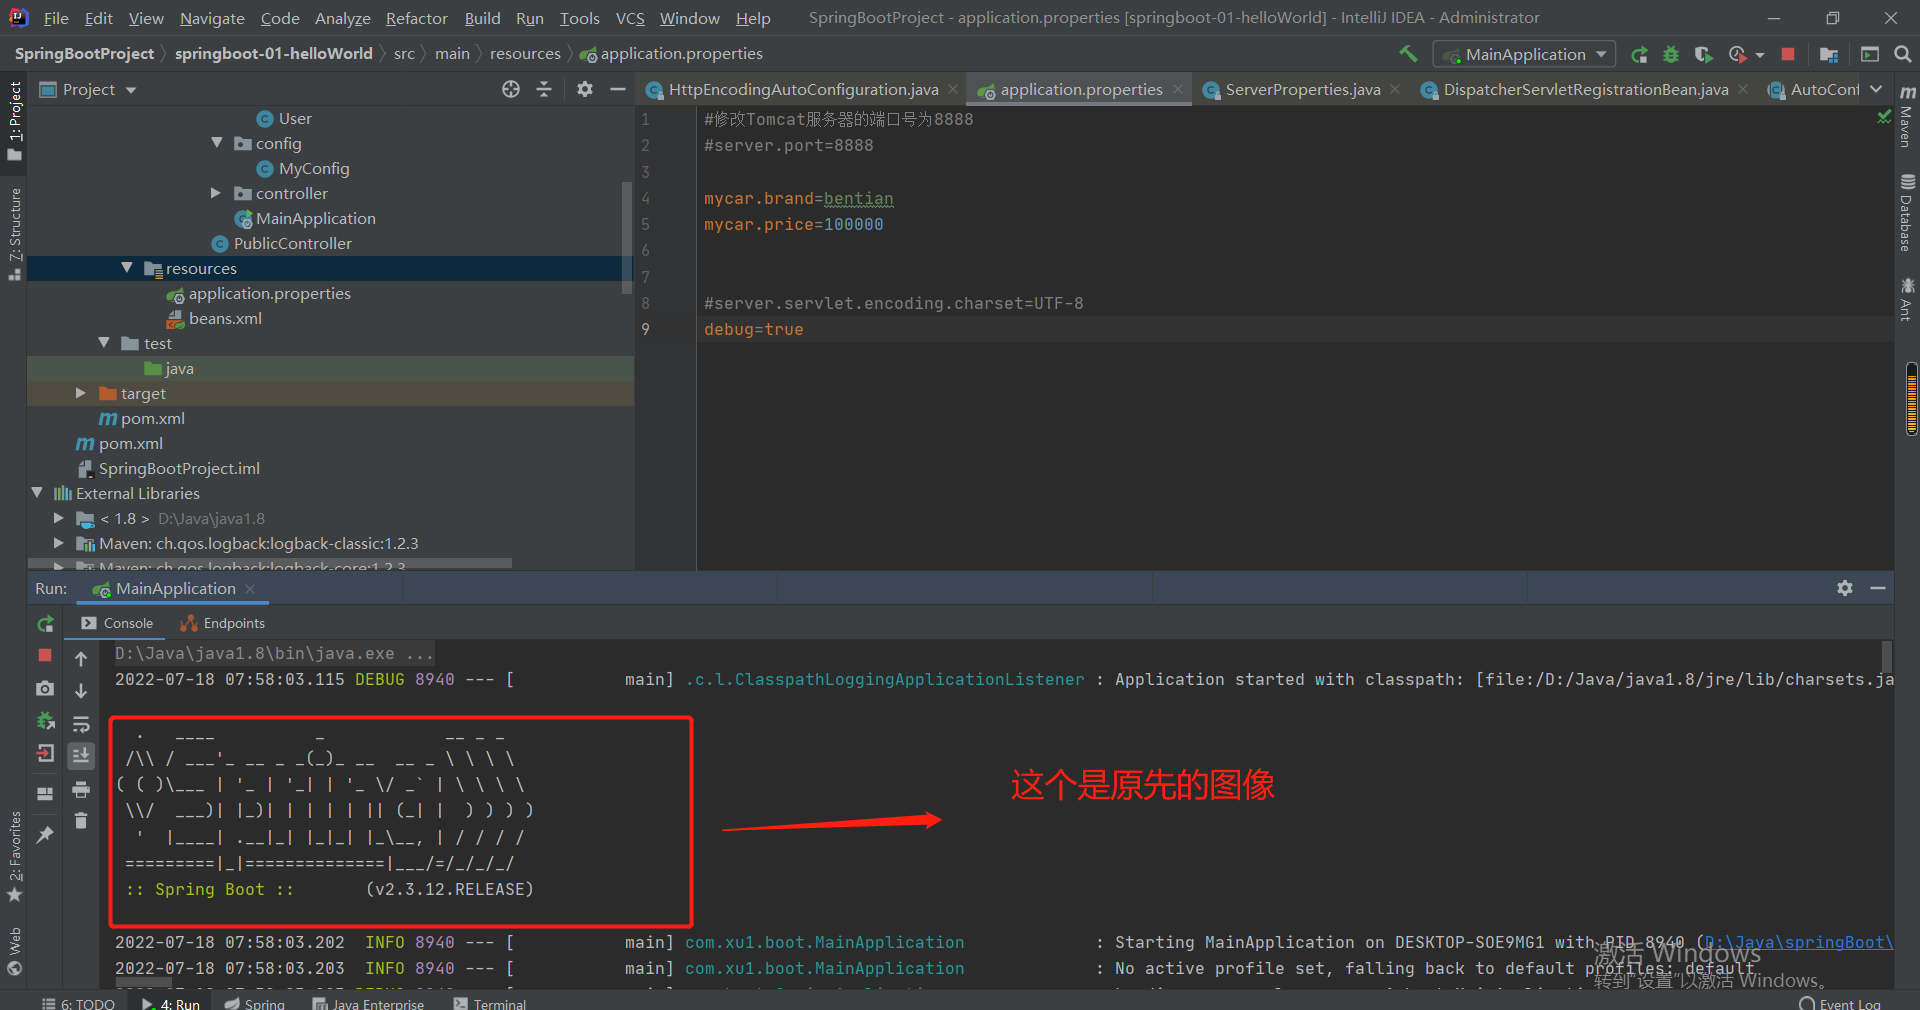This screenshot has height=1010, width=1920.
Task: Collapse the config folder
Action: pos(217,143)
